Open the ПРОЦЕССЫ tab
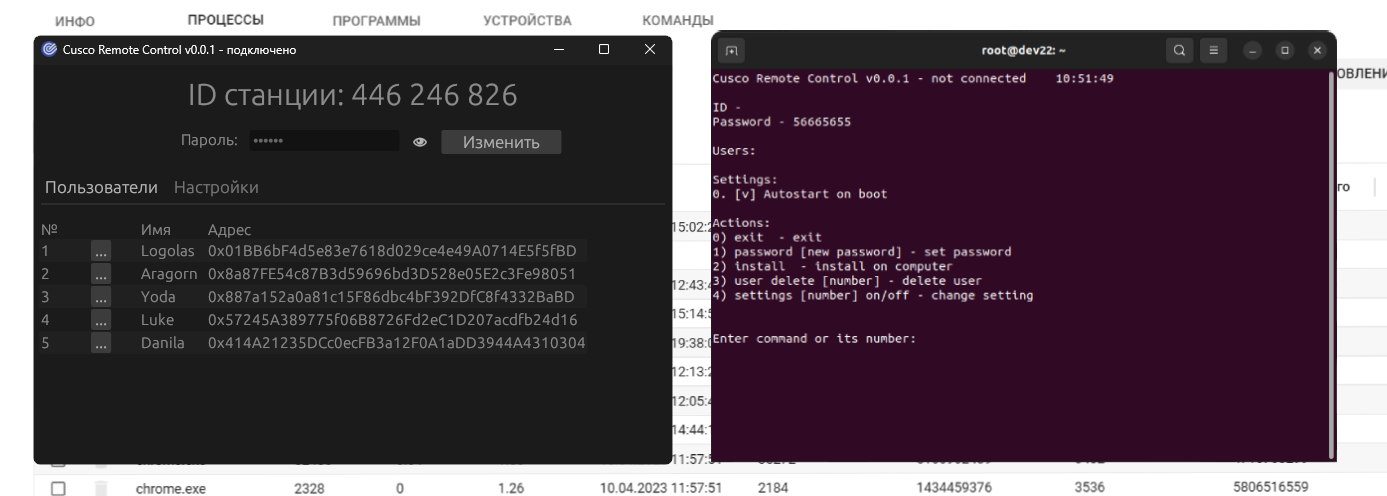The height and width of the screenshot is (496, 1387). click(x=226, y=20)
